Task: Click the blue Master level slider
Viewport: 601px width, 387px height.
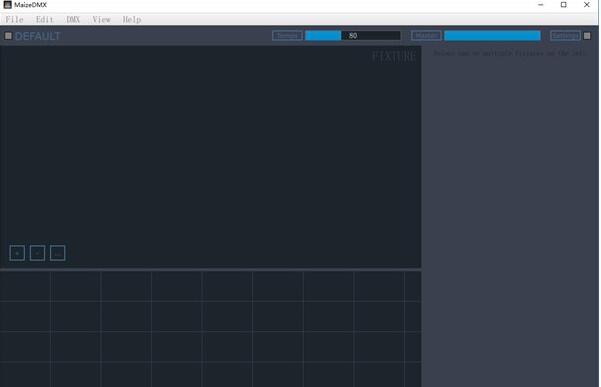Action: (493, 36)
